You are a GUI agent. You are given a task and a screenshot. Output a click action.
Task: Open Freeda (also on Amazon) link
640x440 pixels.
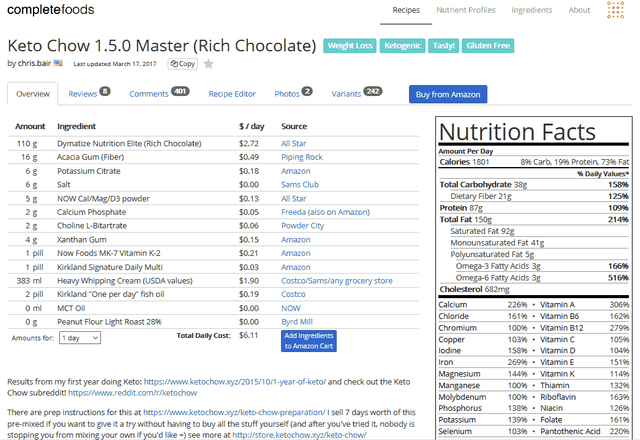[x=325, y=212]
